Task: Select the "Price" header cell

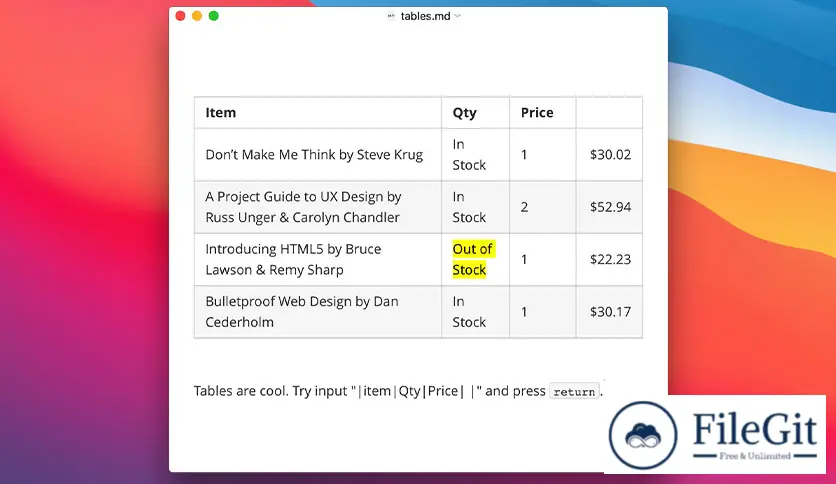Action: (x=542, y=112)
